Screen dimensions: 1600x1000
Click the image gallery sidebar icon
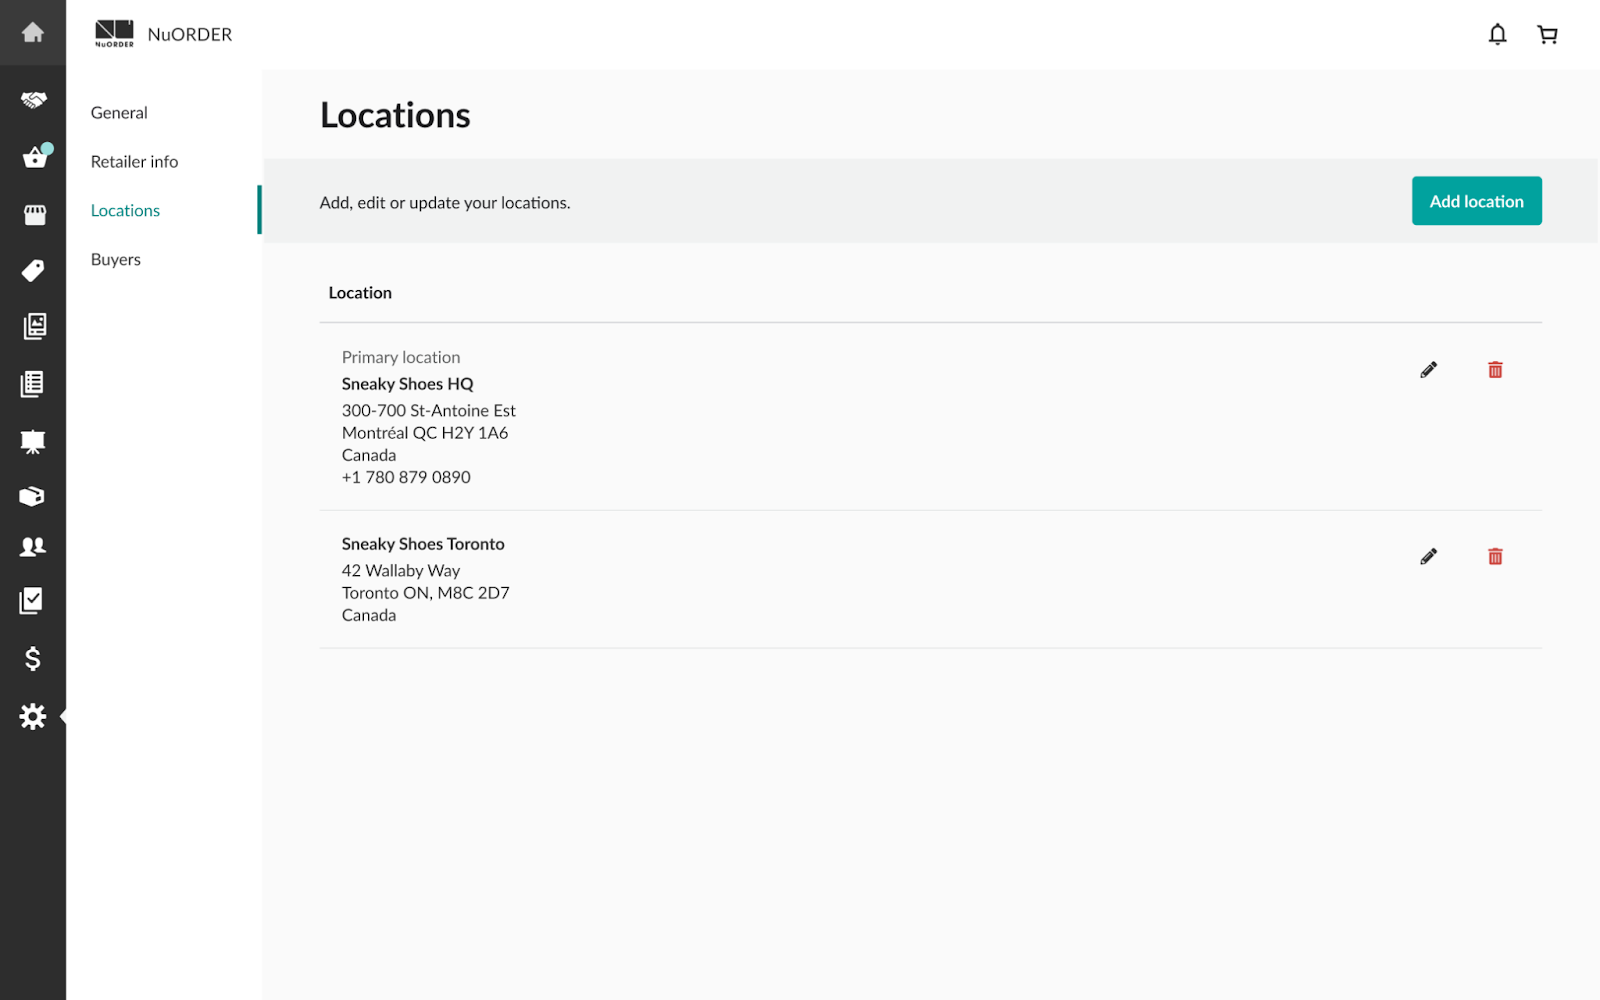34,326
